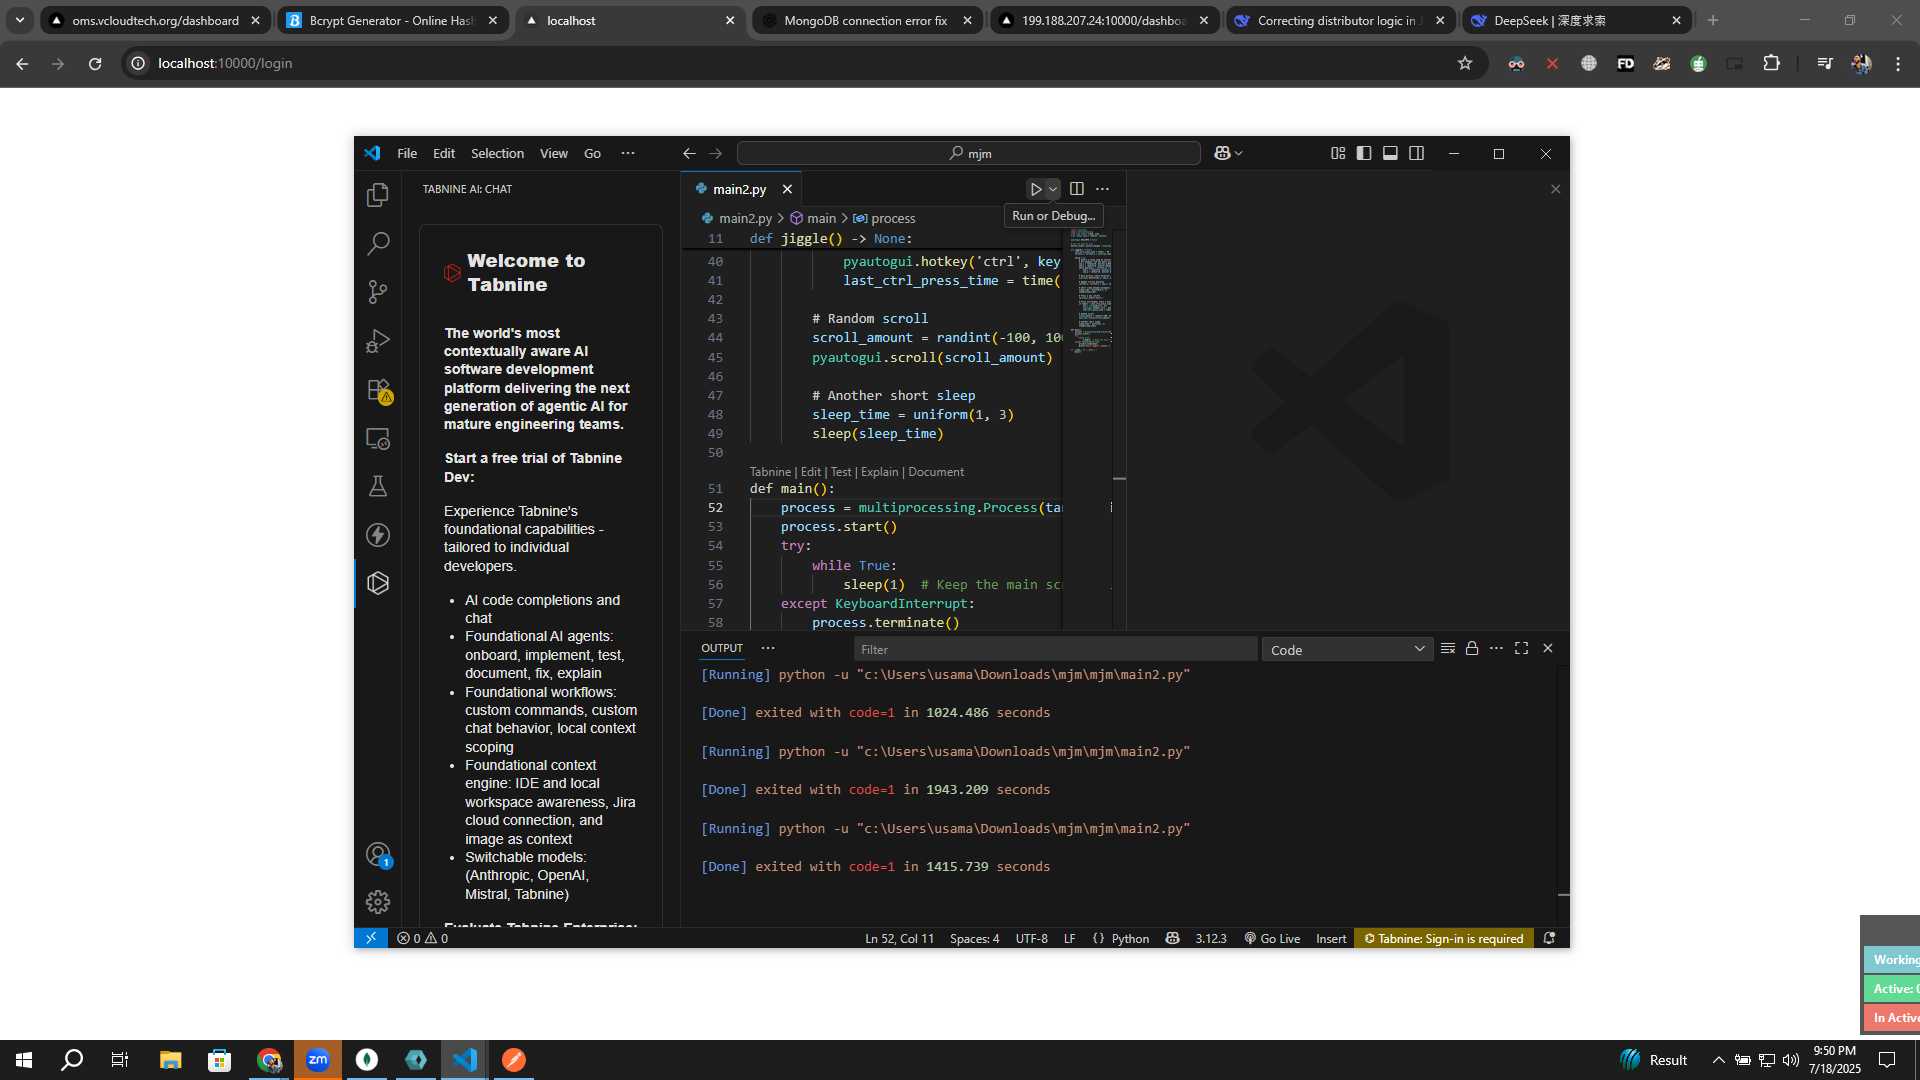
Task: Open the Go menu in VS Code
Action: (592, 153)
